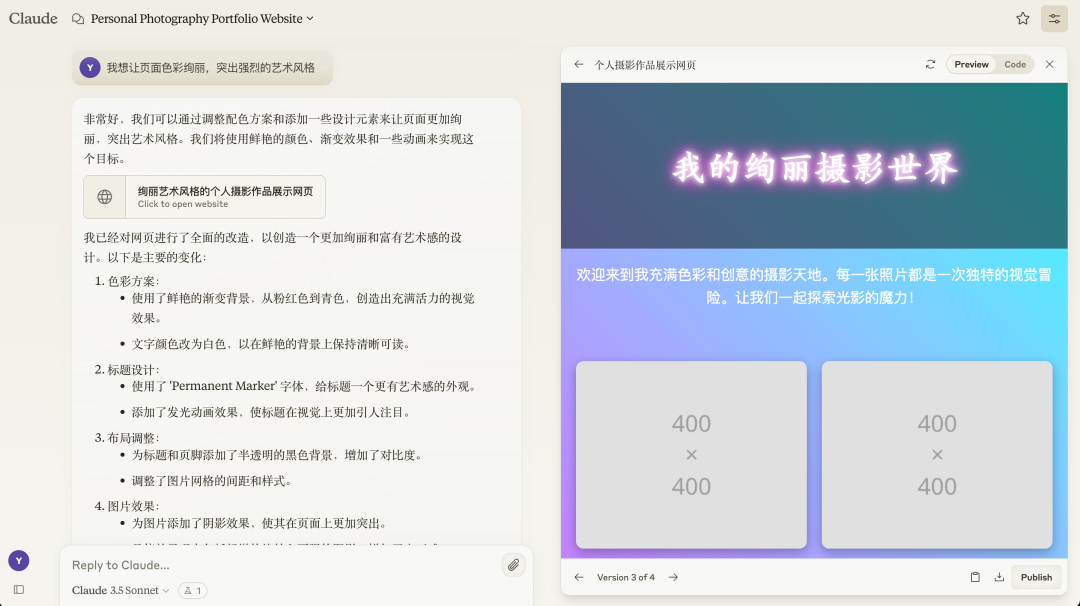
Task: Open the settings sliders icon at top right
Action: tap(1054, 18)
